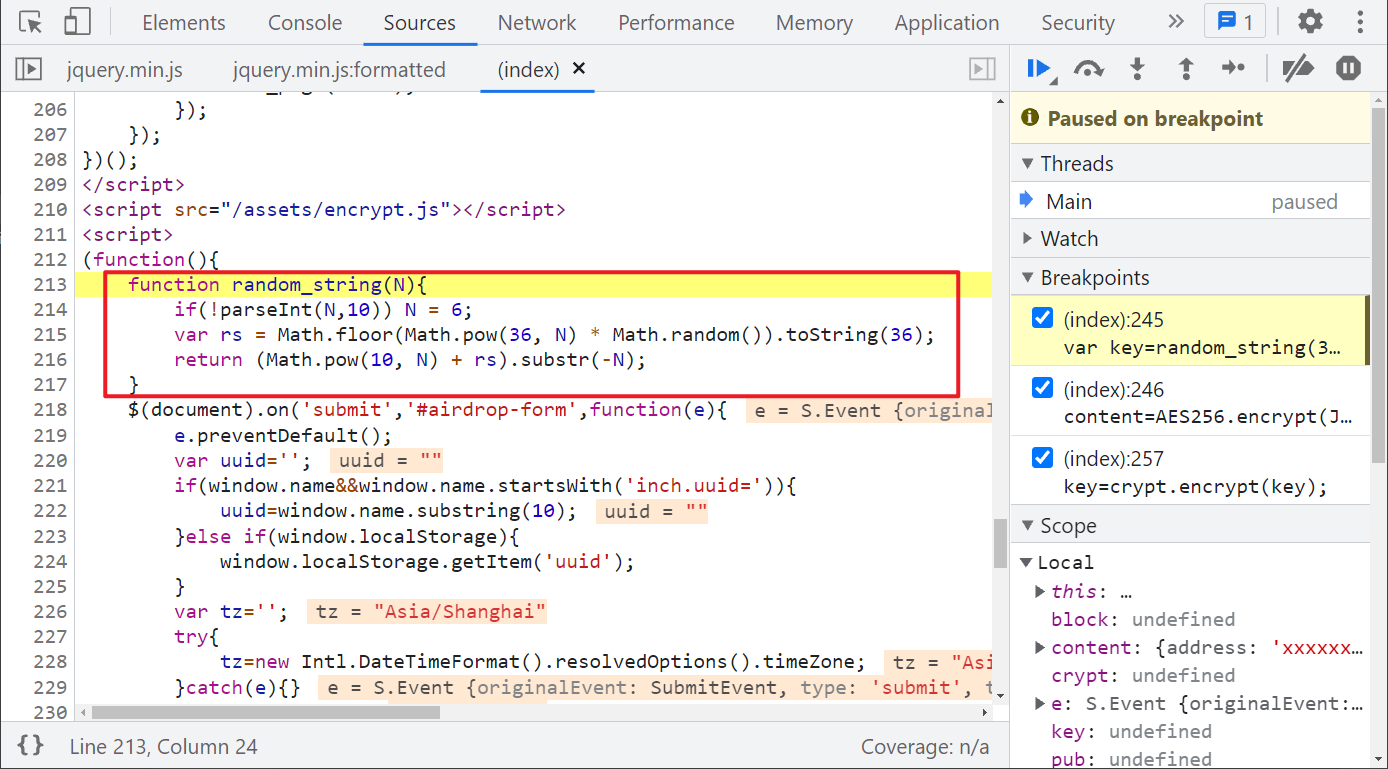
Task: Open the jquery.min.js:formatted file tab
Action: (339, 70)
